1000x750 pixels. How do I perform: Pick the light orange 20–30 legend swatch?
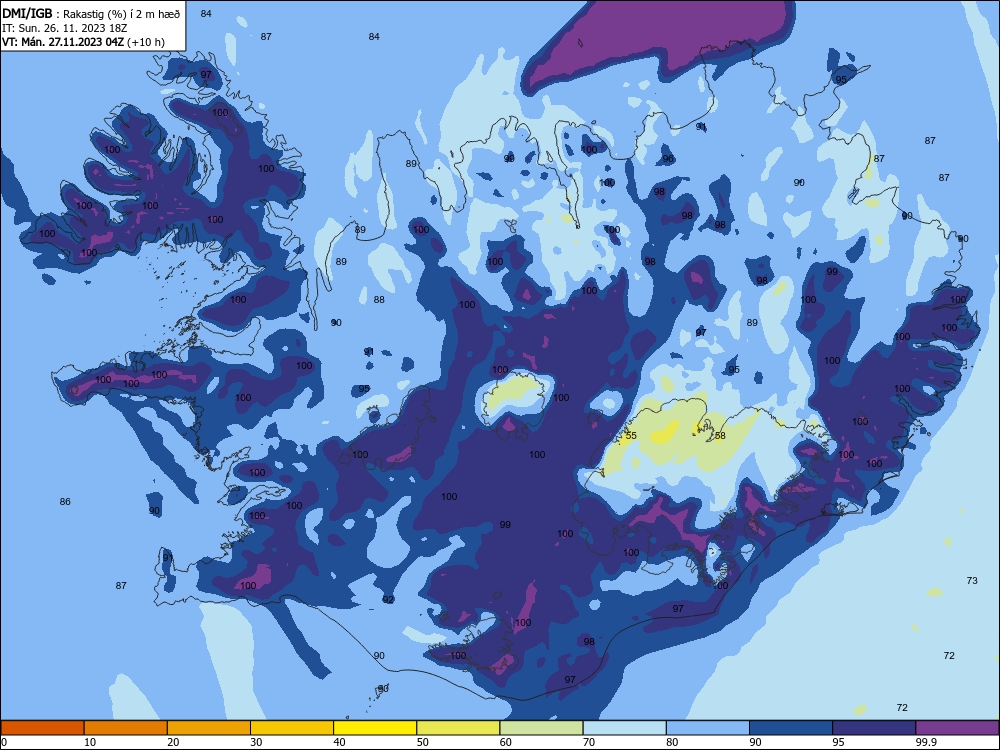(209, 728)
